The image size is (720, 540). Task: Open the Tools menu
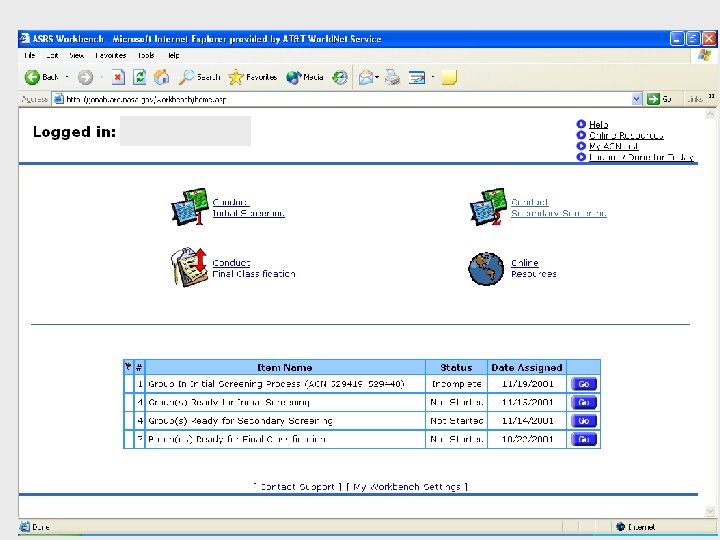[146, 55]
